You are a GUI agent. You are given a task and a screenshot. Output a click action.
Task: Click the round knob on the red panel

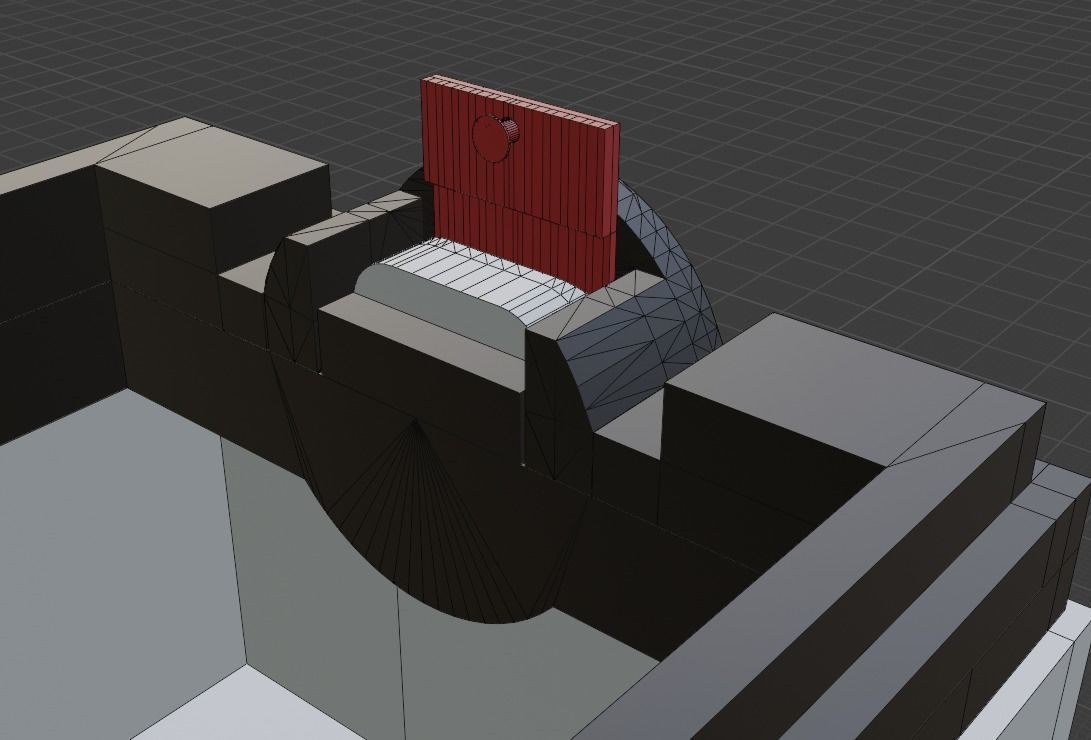(495, 138)
